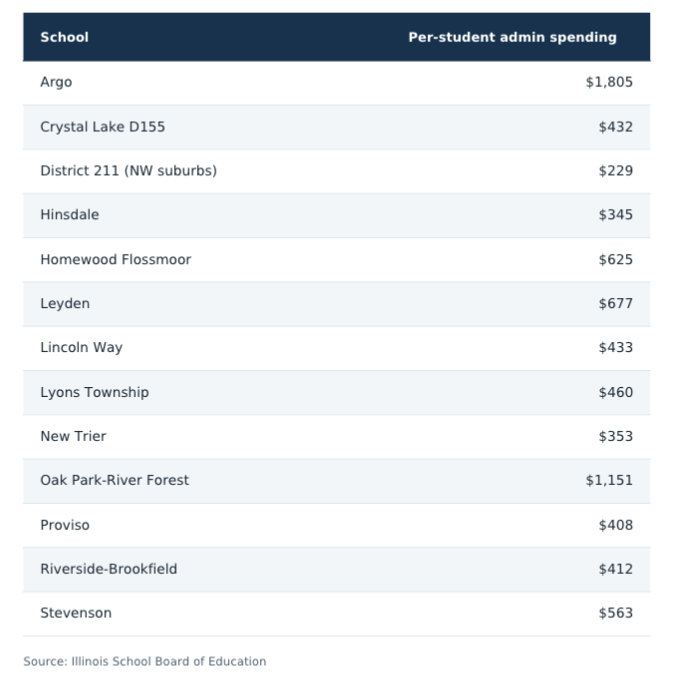The height and width of the screenshot is (682, 673).
Task: Select the Argo school row name
Action: (56, 82)
